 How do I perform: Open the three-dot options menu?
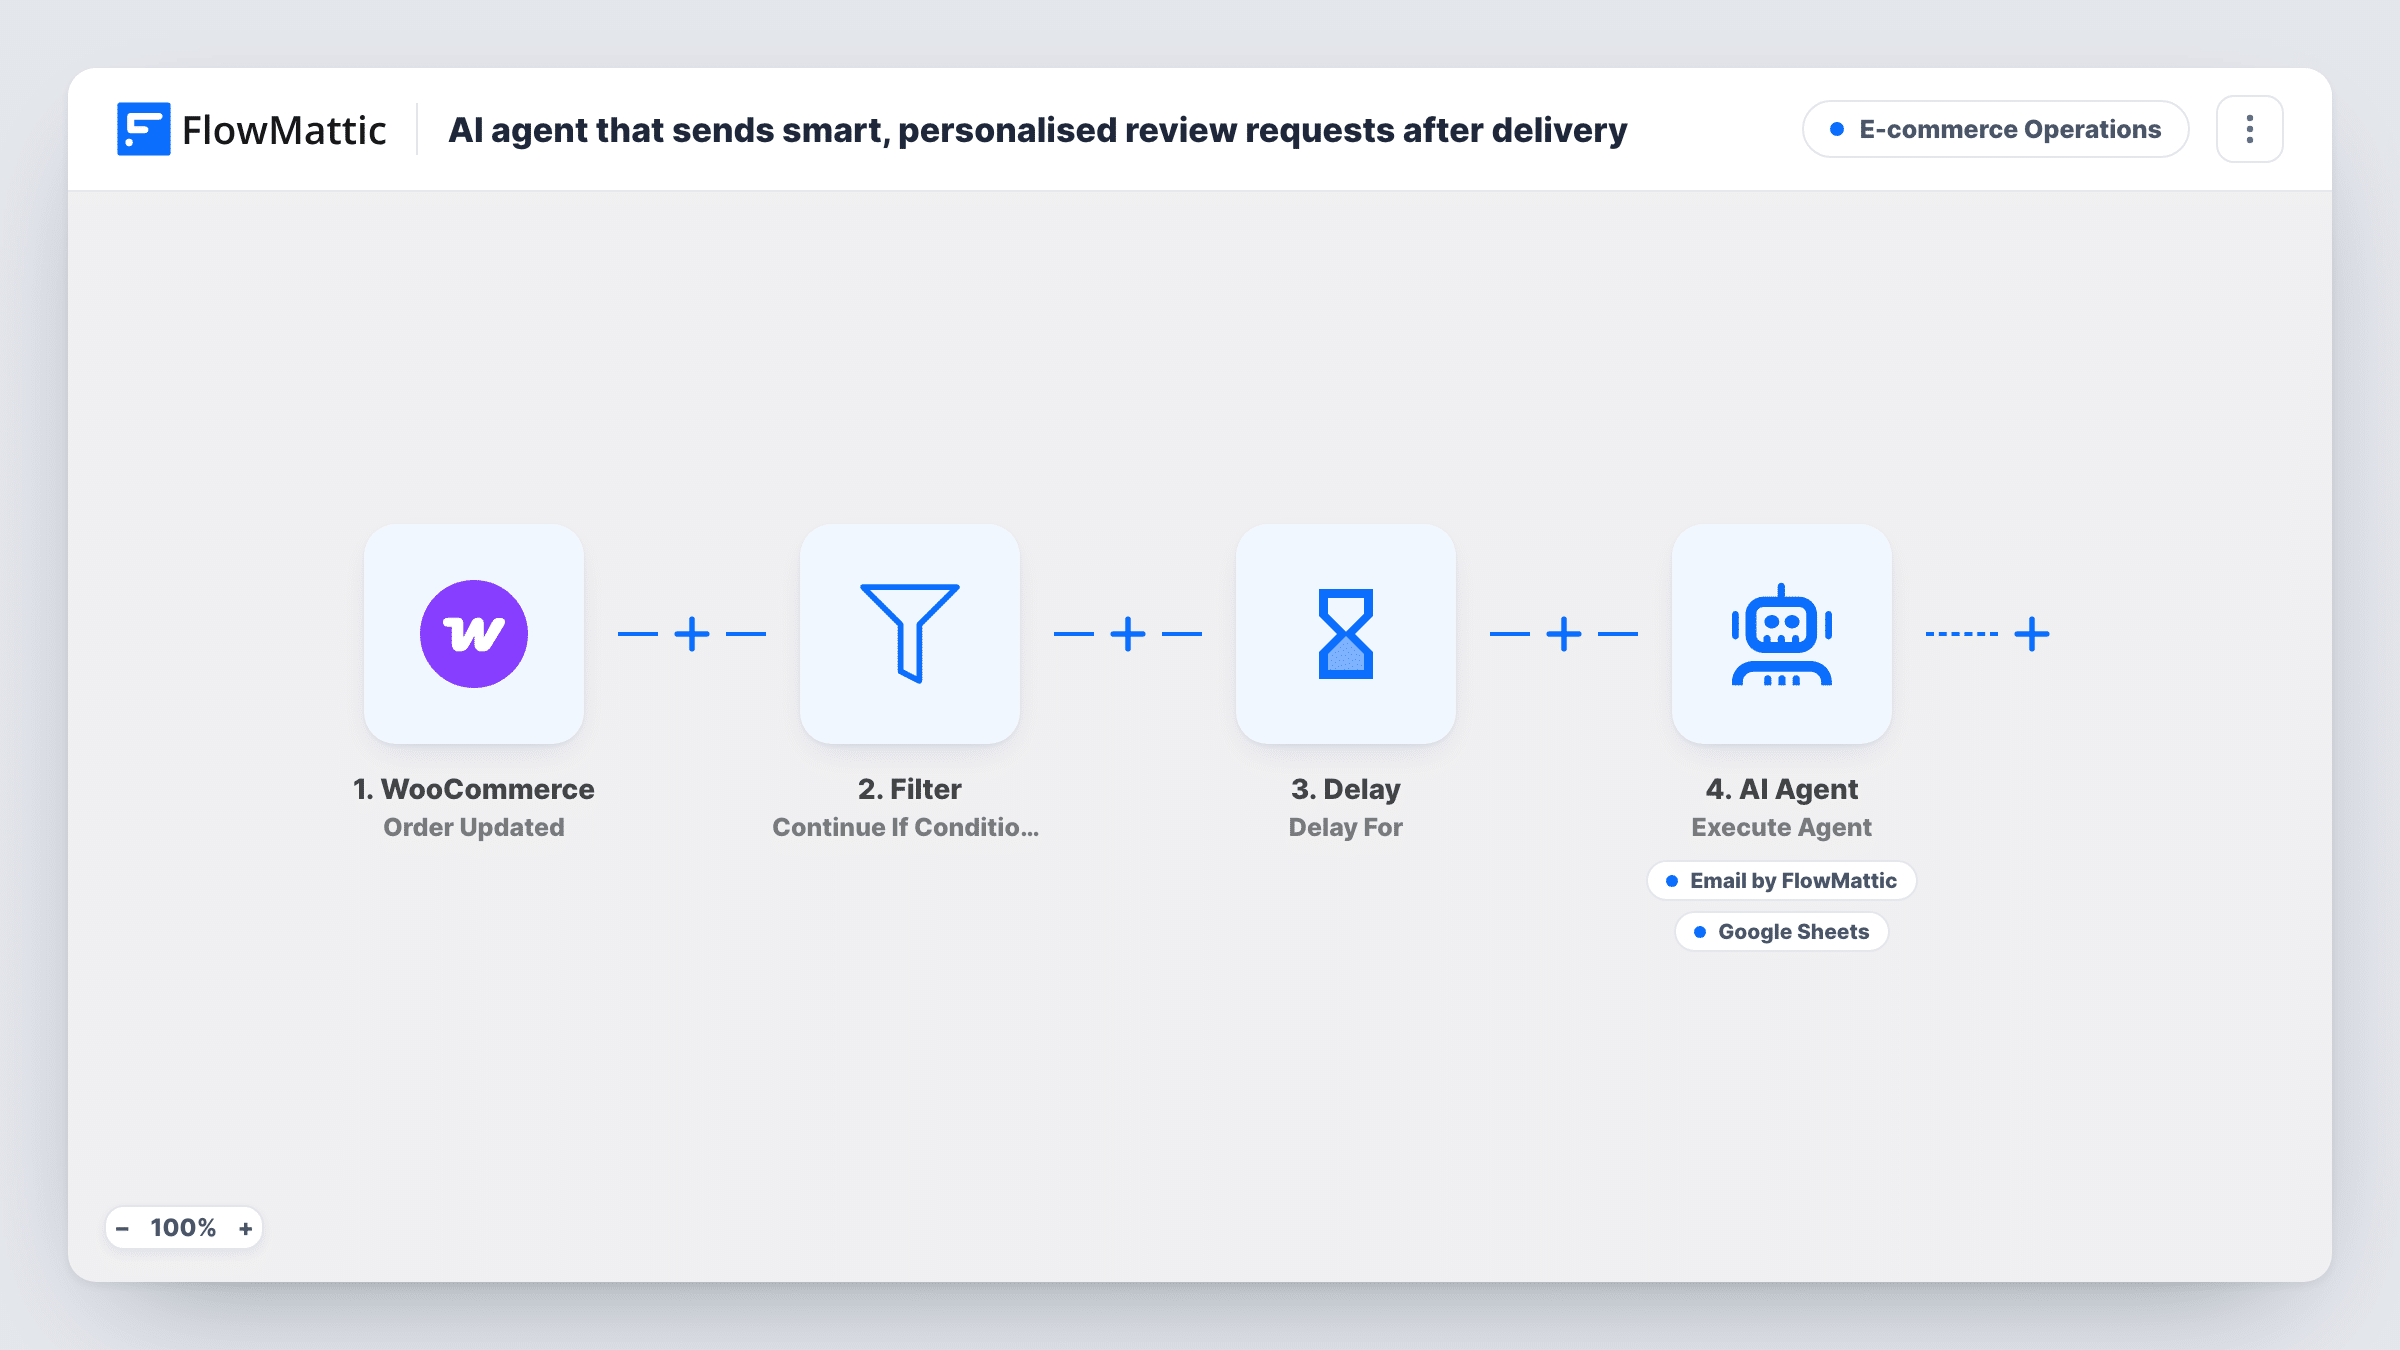pyautogui.click(x=2250, y=129)
